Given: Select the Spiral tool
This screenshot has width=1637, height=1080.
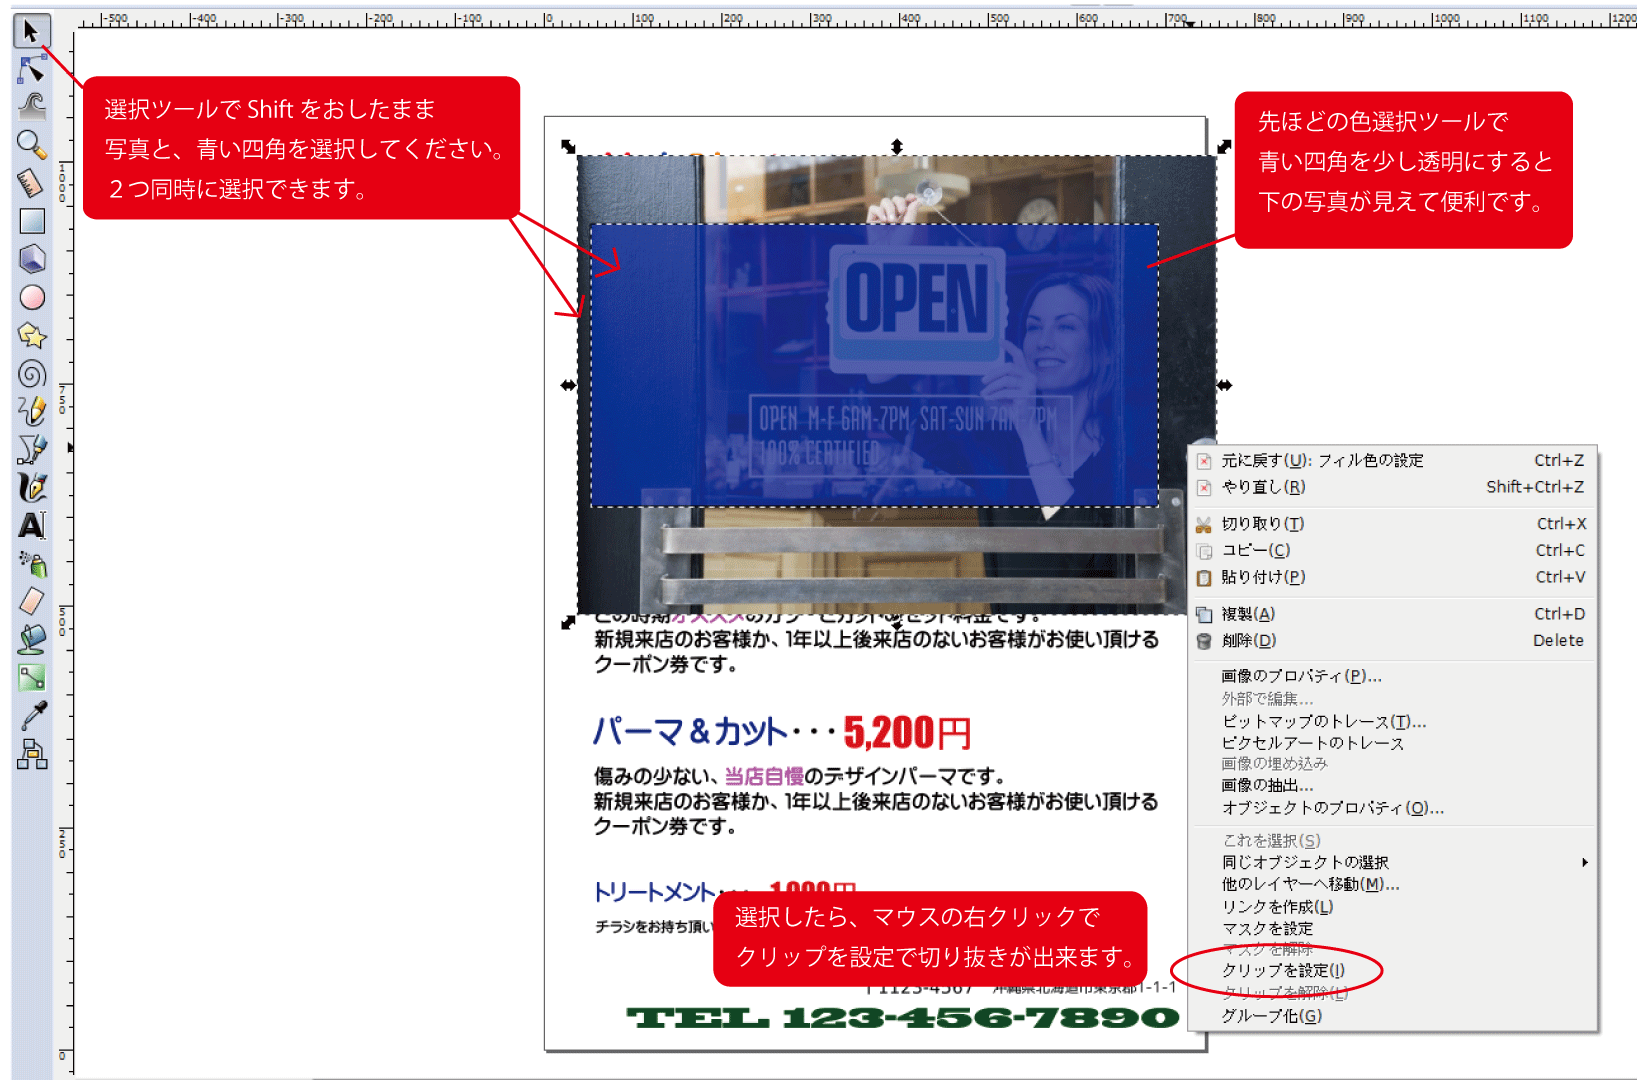Looking at the screenshot, I should tap(31, 373).
